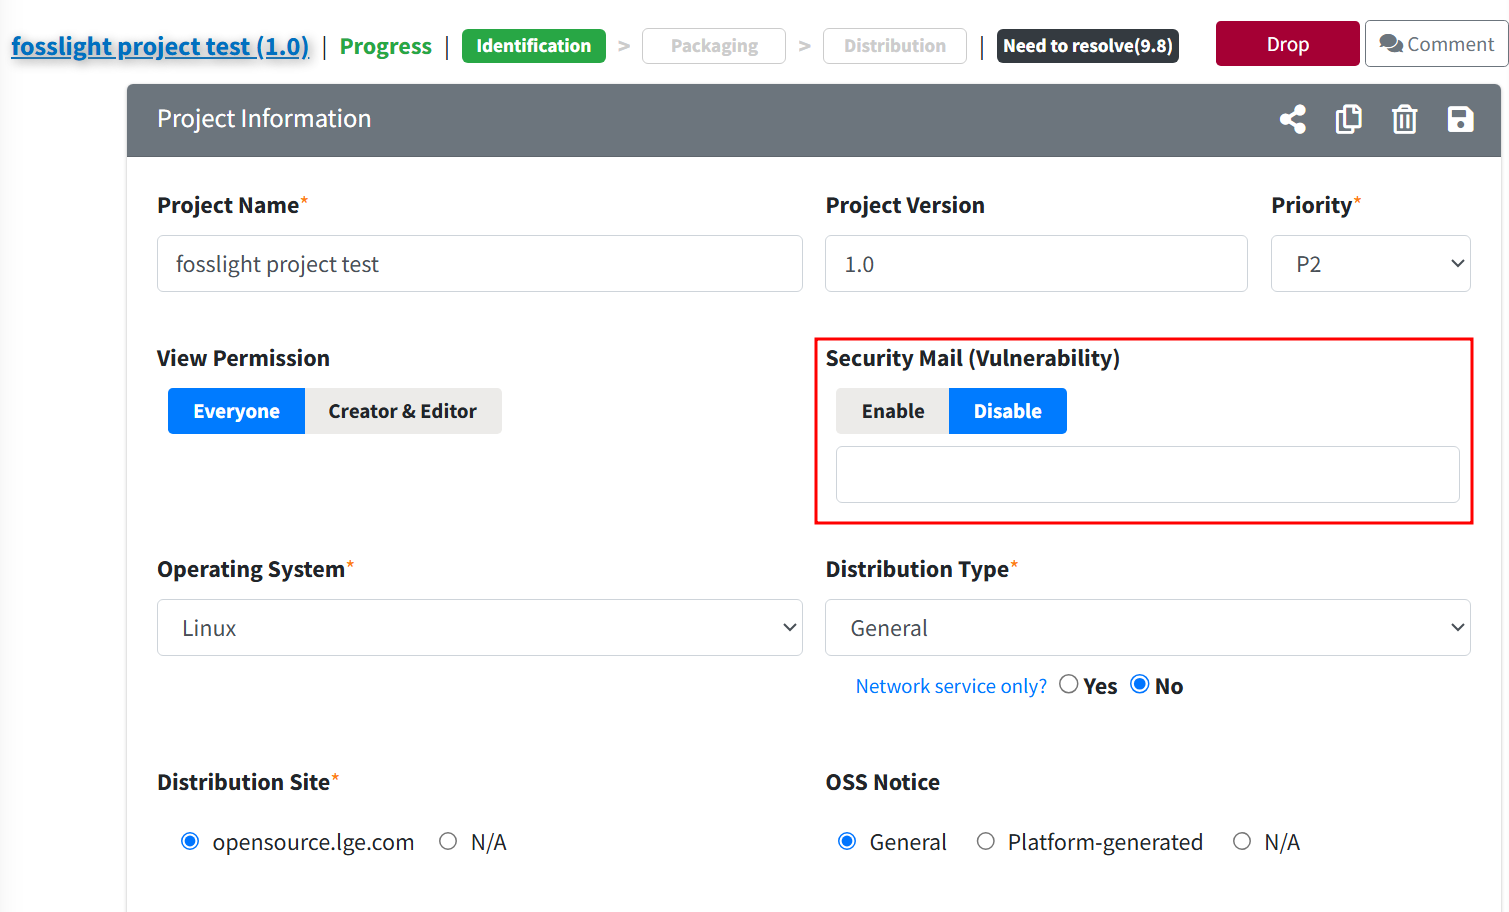The height and width of the screenshot is (912, 1509).
Task: Select Platform-generated OSS Notice option
Action: (986, 842)
